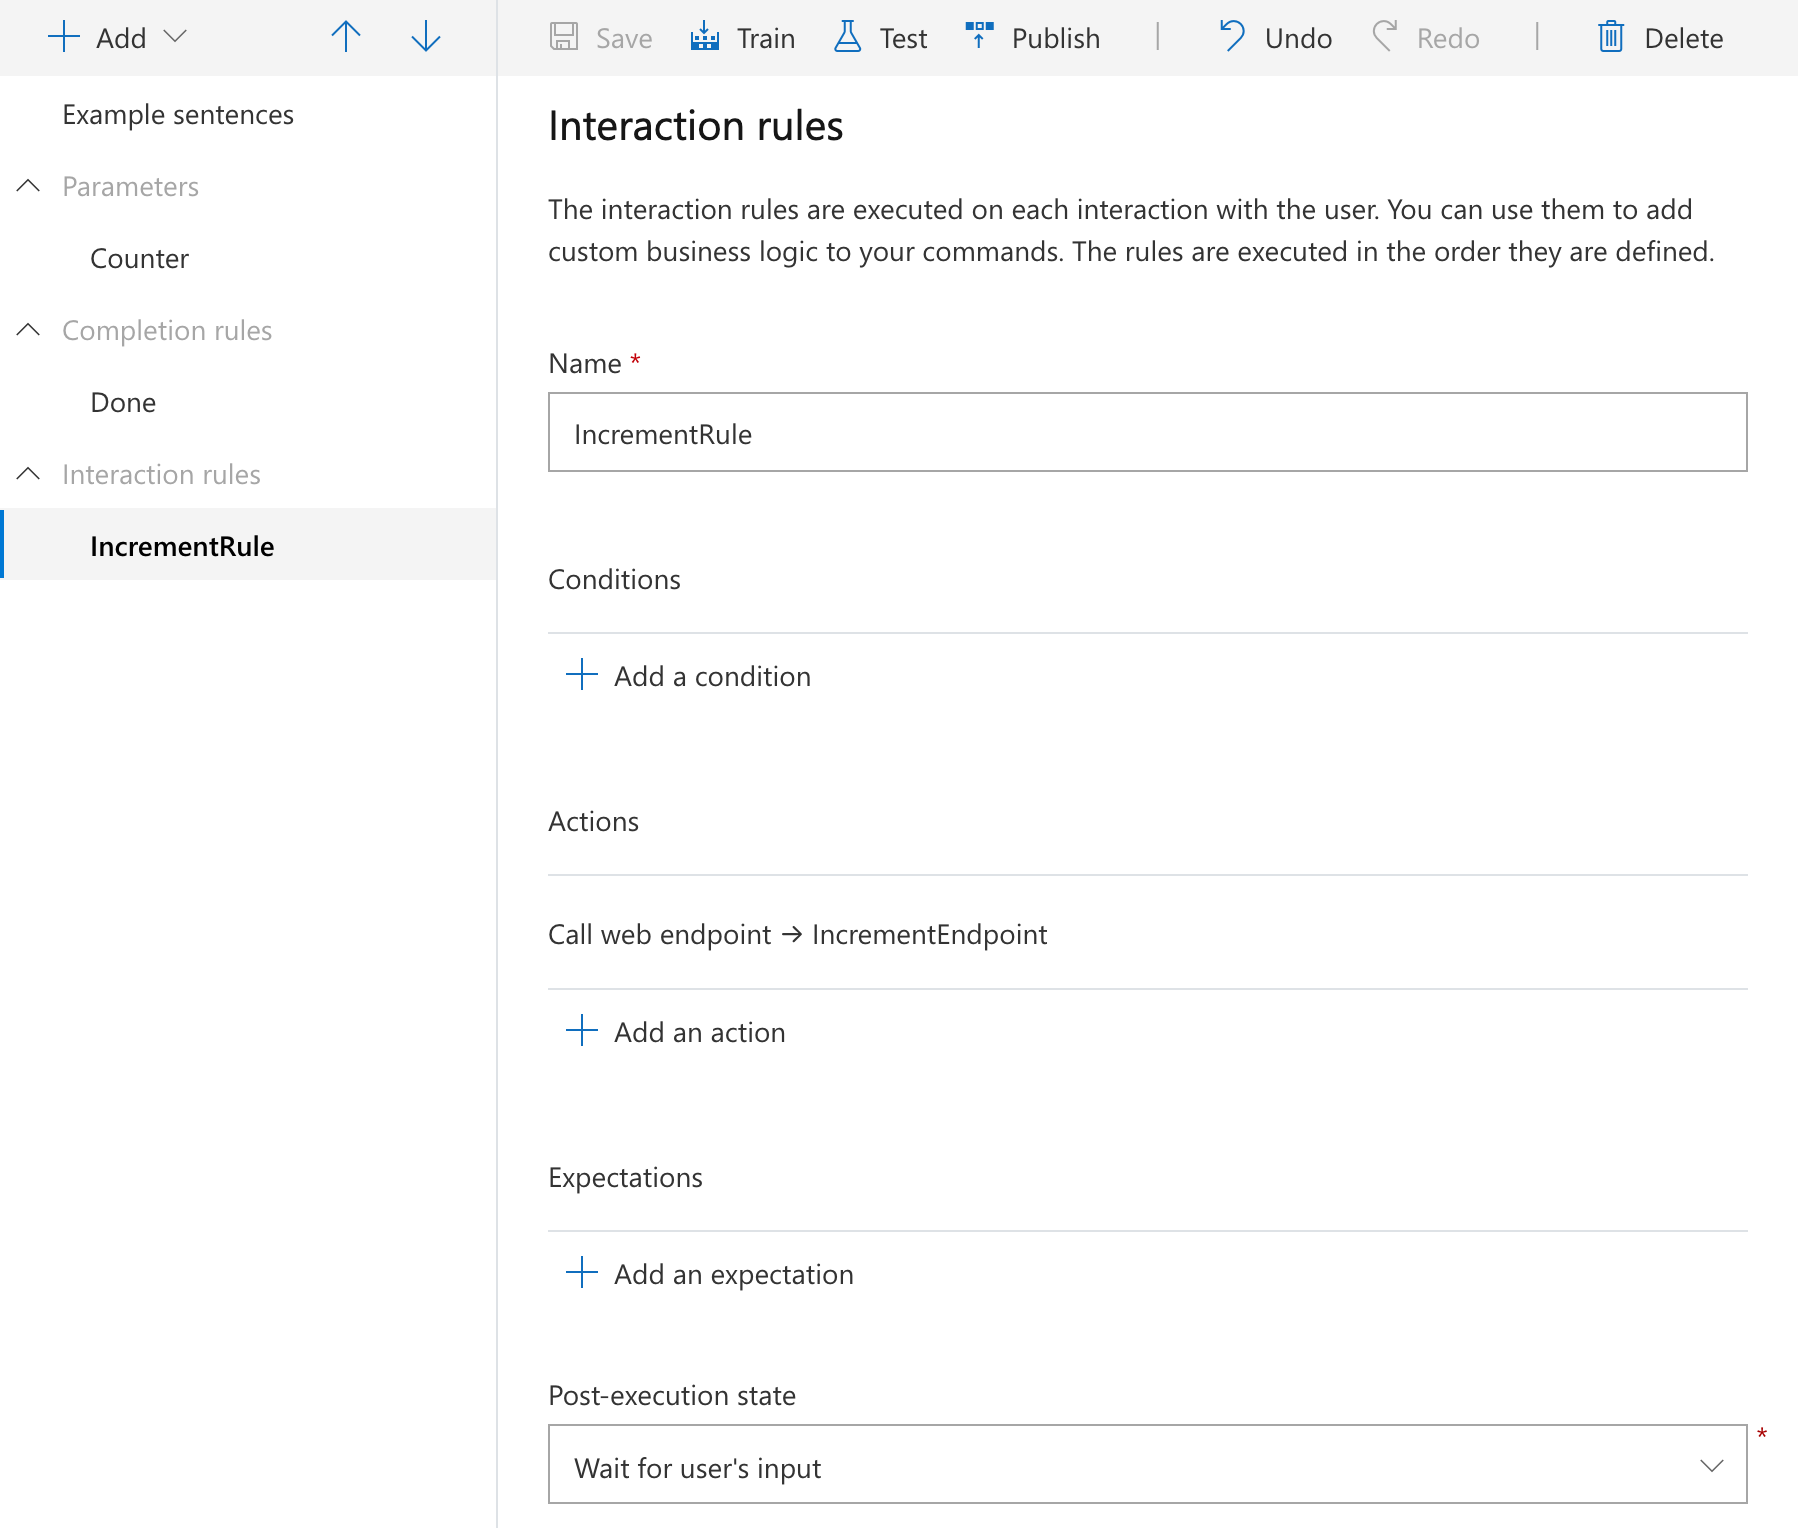Click the Train icon in toolbar

coord(705,37)
